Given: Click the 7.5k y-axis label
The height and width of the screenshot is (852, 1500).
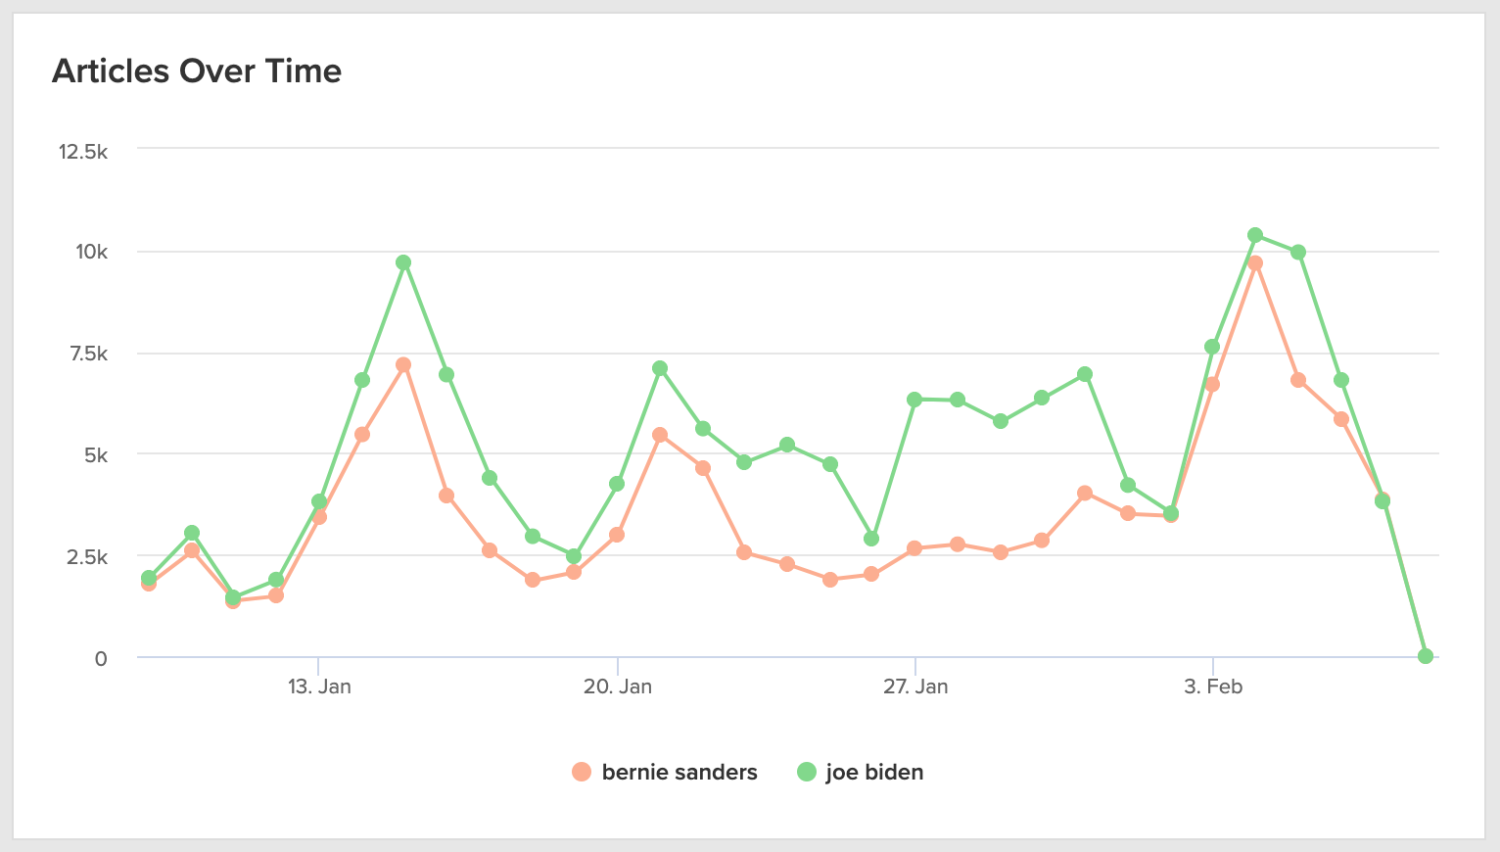Looking at the screenshot, I should 88,353.
